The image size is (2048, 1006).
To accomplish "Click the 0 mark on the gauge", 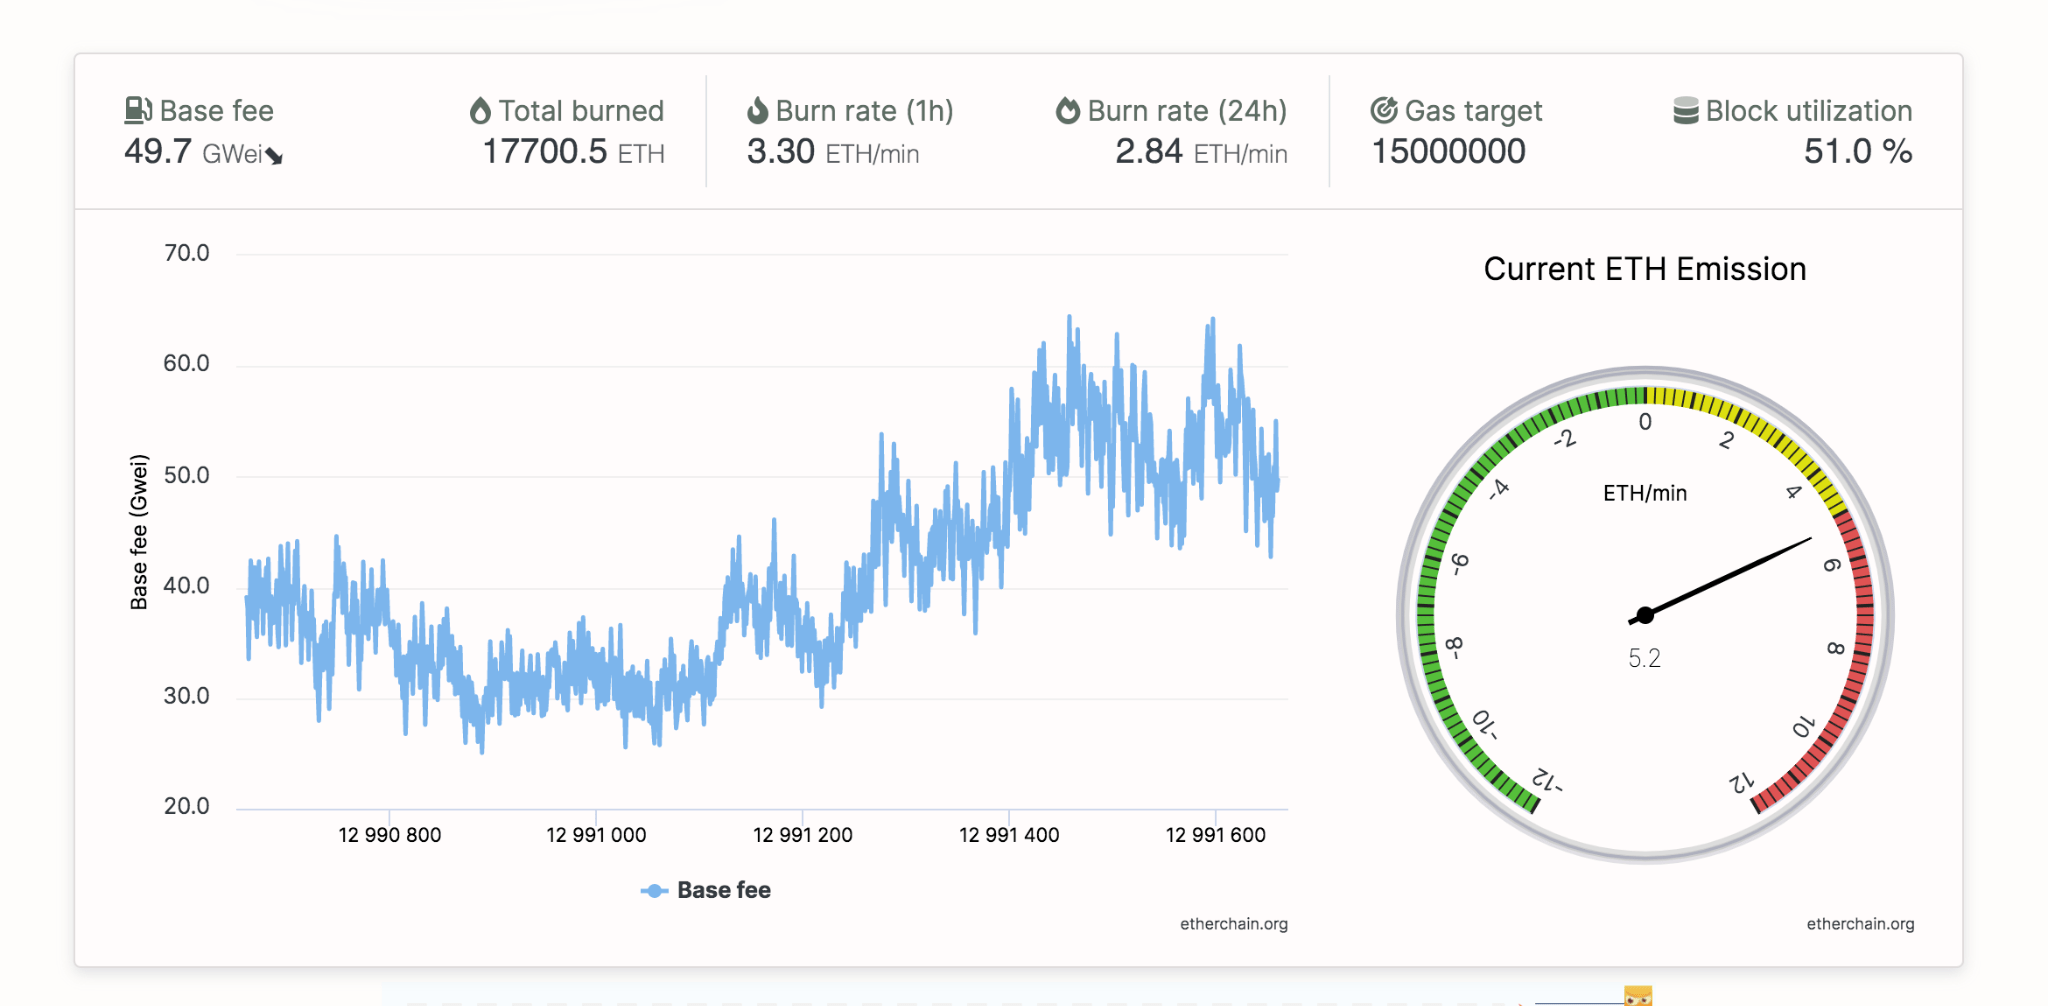I will 1645,422.
